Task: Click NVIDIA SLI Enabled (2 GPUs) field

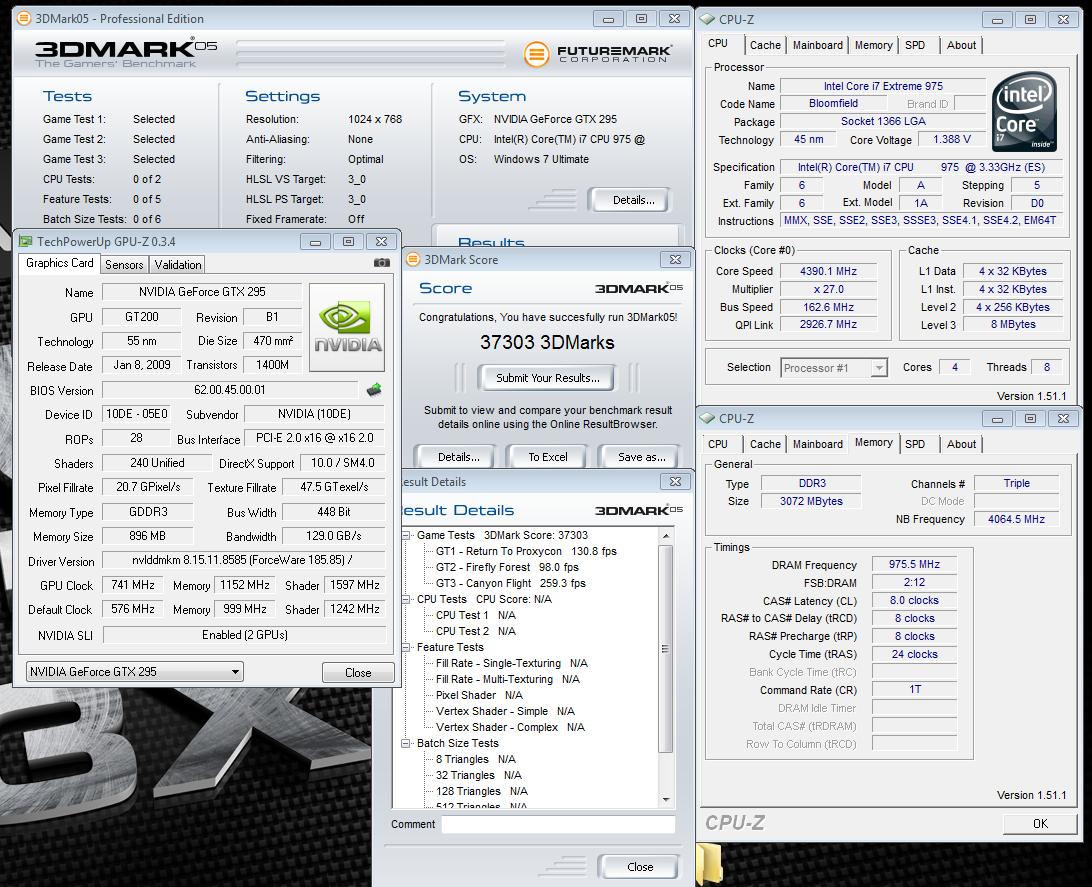Action: (x=244, y=635)
